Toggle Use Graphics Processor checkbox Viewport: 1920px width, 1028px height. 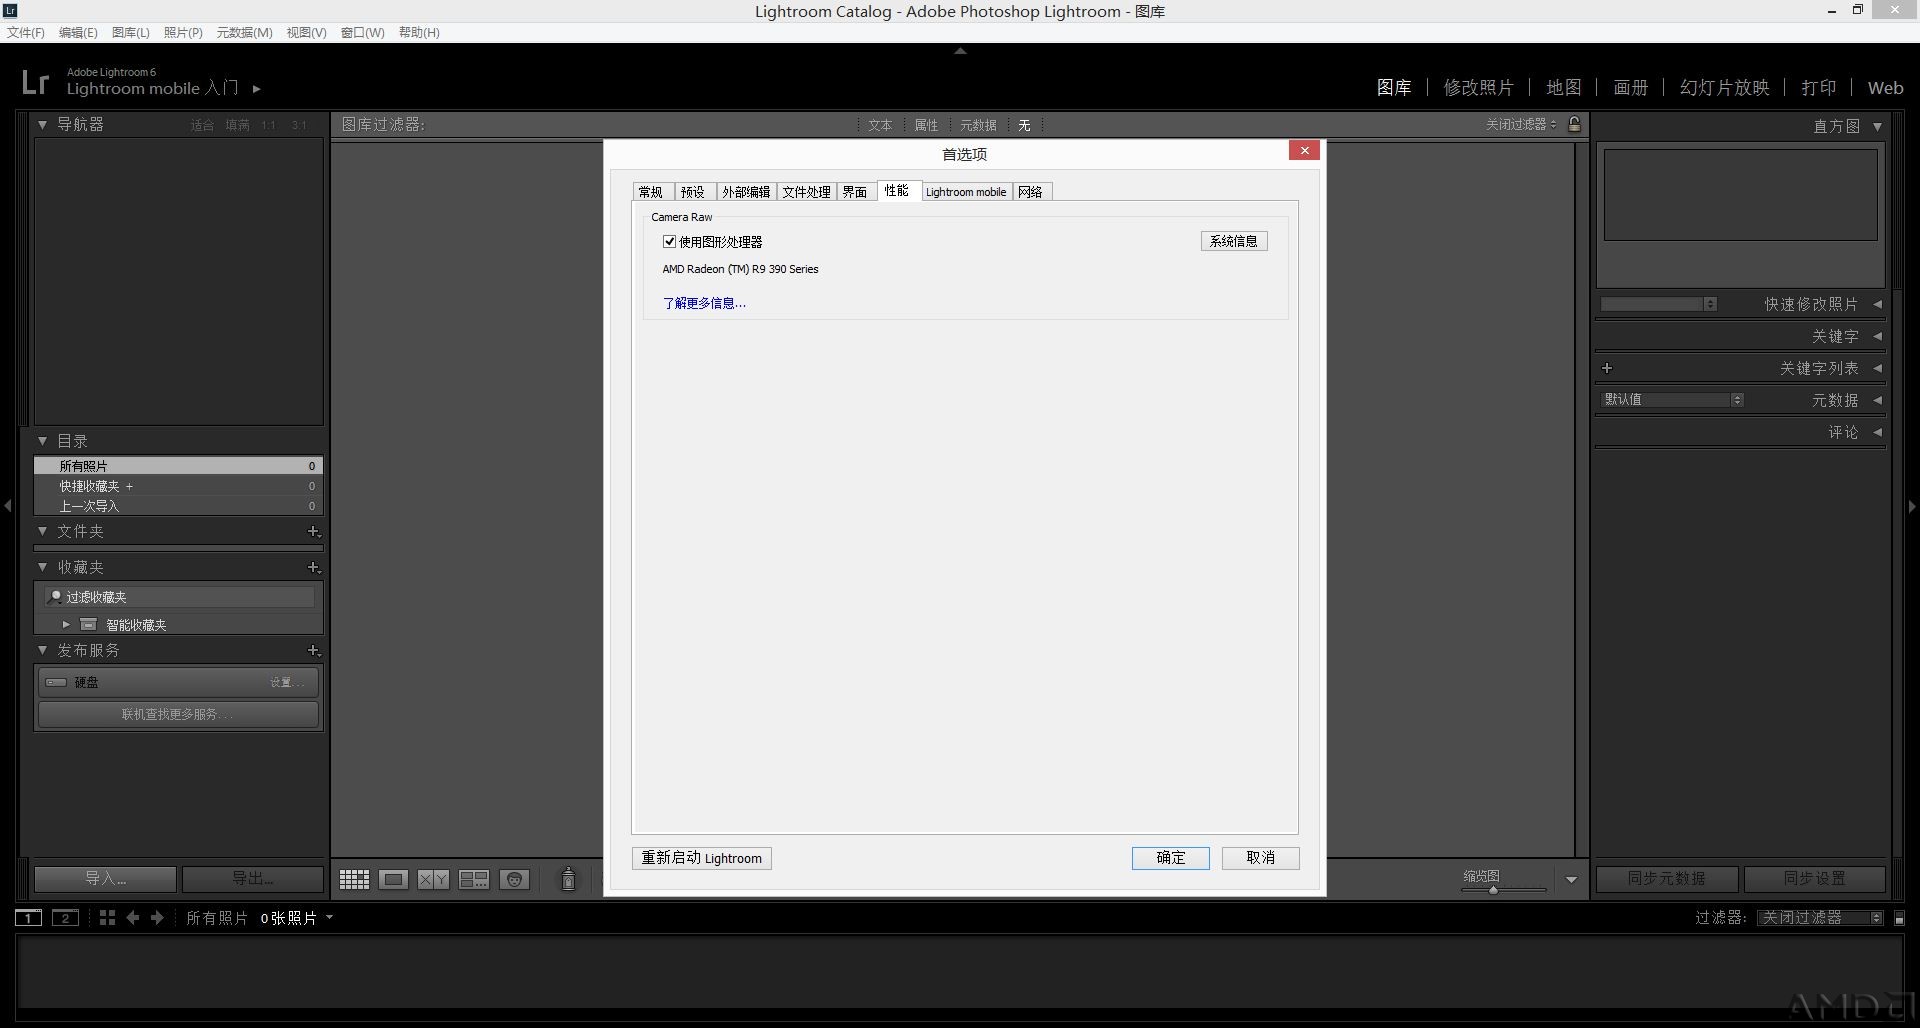pyautogui.click(x=670, y=241)
